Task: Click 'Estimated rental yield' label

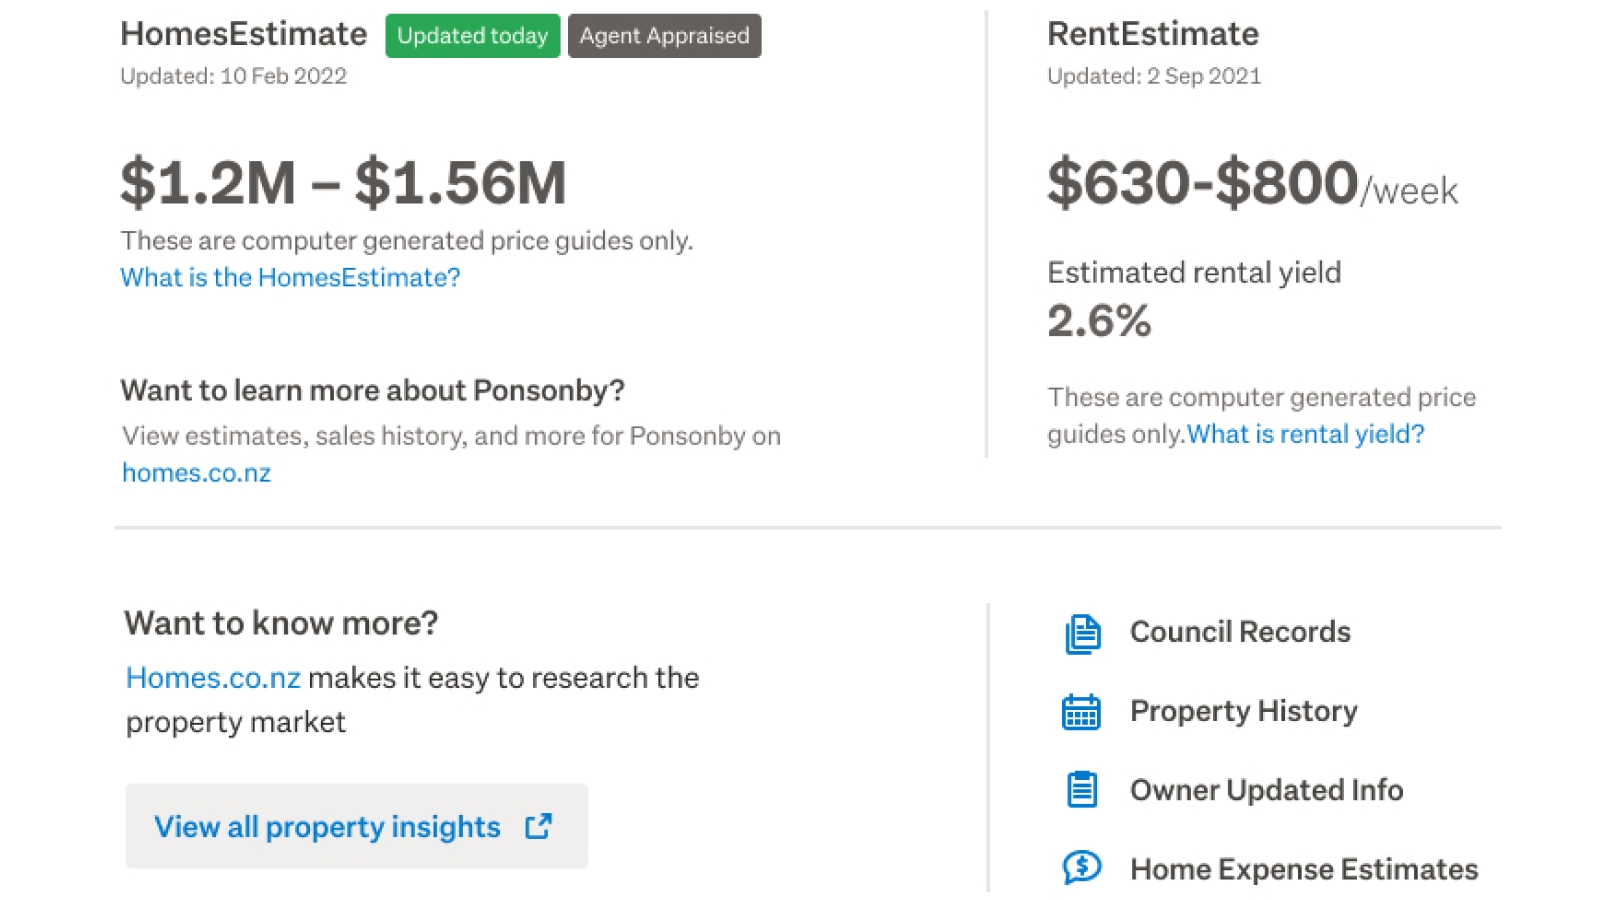Action: coord(1194,272)
